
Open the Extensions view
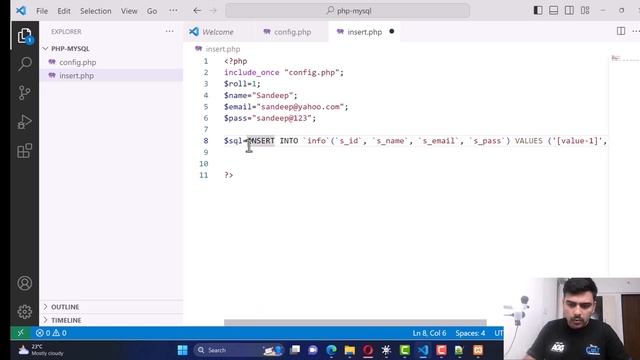tap(24, 151)
